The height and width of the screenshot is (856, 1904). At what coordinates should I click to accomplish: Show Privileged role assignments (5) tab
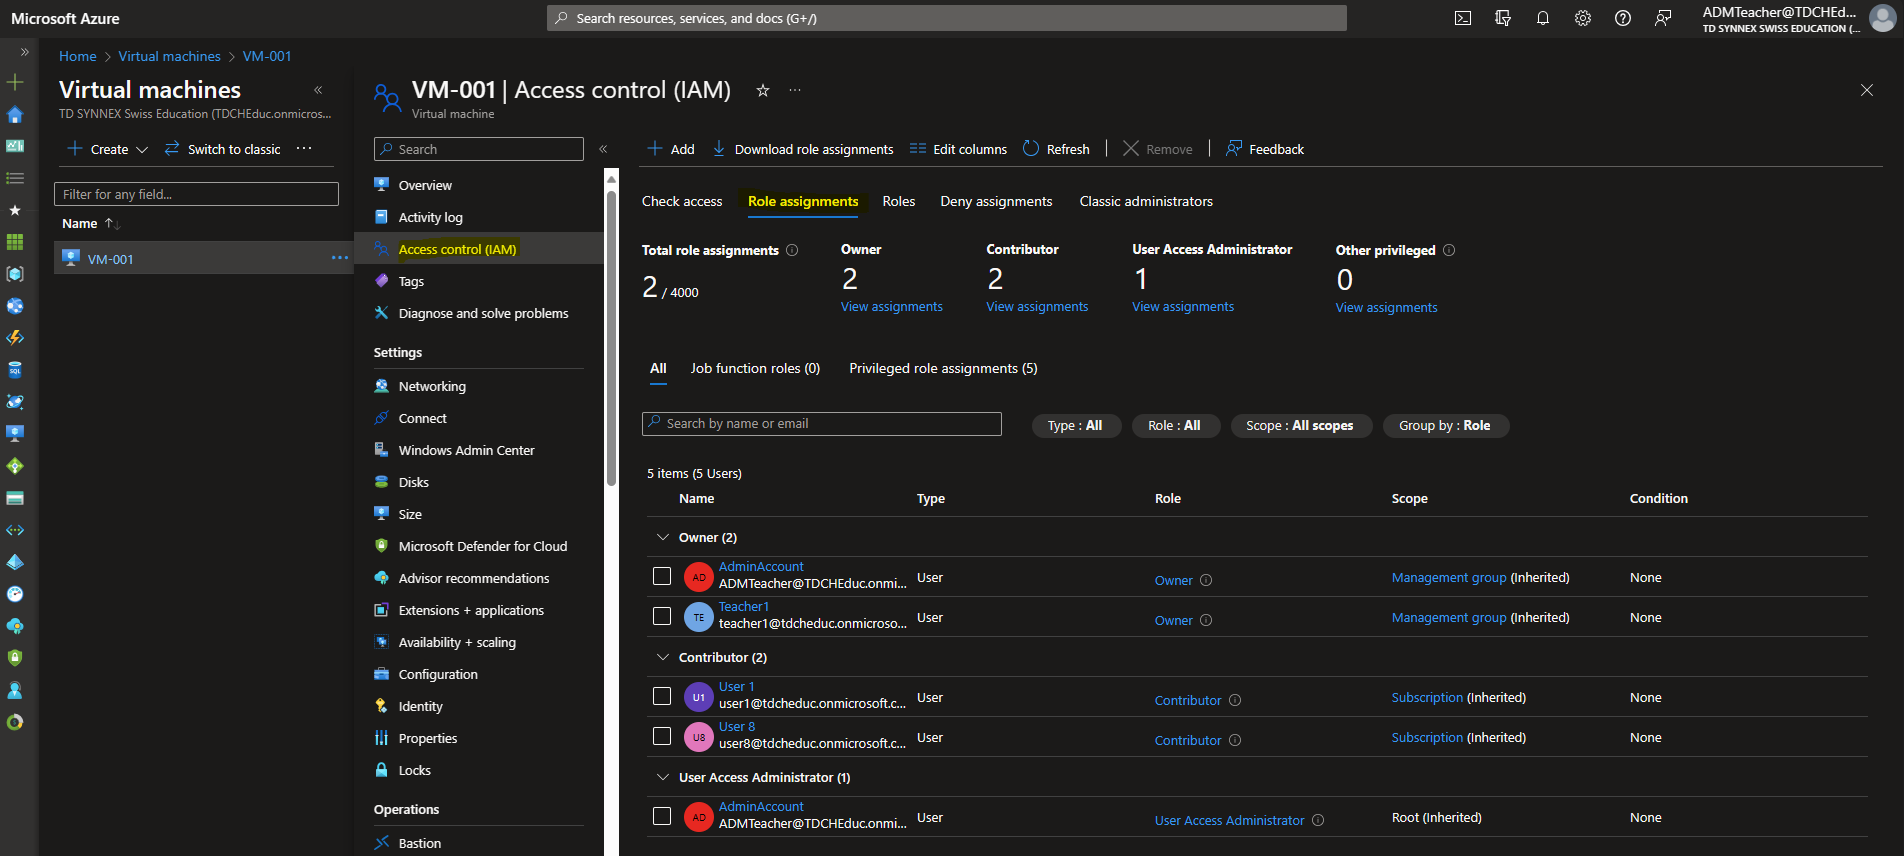pyautogui.click(x=943, y=368)
